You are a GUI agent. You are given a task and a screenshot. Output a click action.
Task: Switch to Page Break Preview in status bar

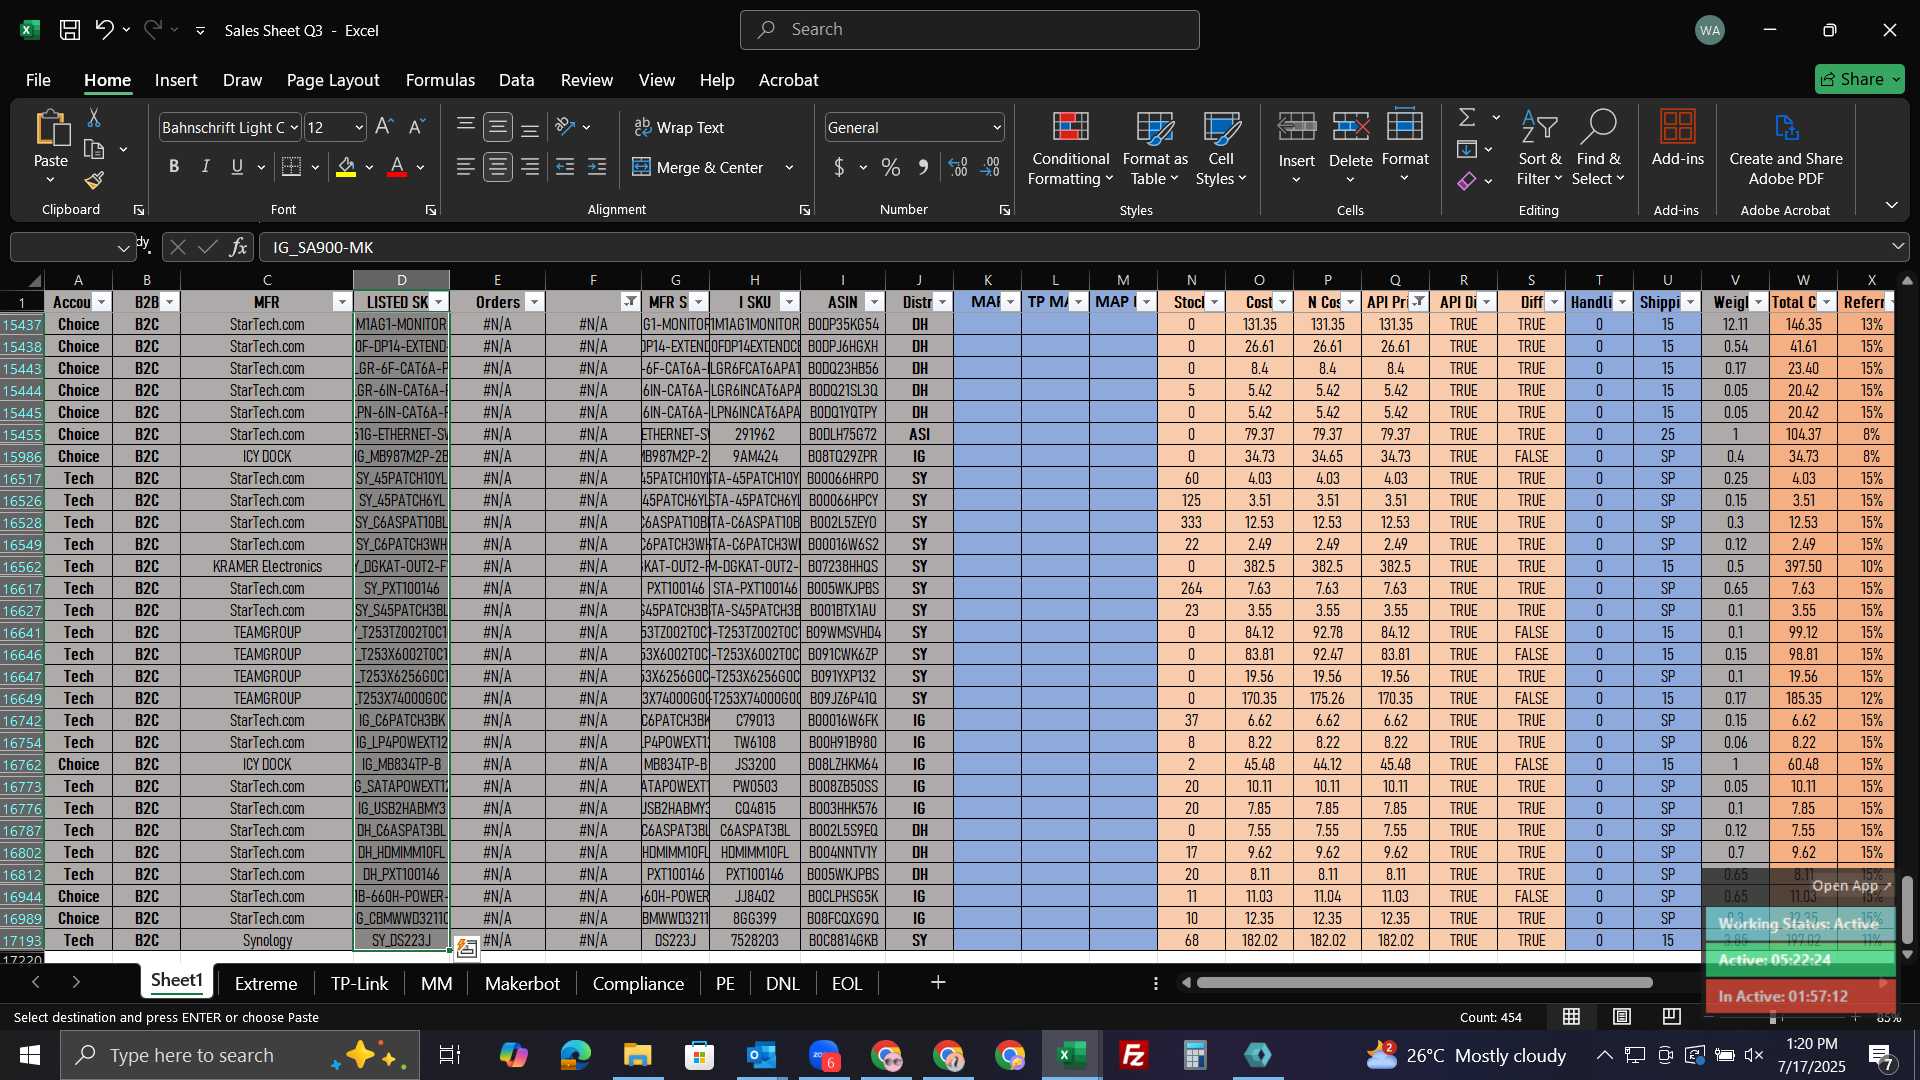coord(1672,1017)
